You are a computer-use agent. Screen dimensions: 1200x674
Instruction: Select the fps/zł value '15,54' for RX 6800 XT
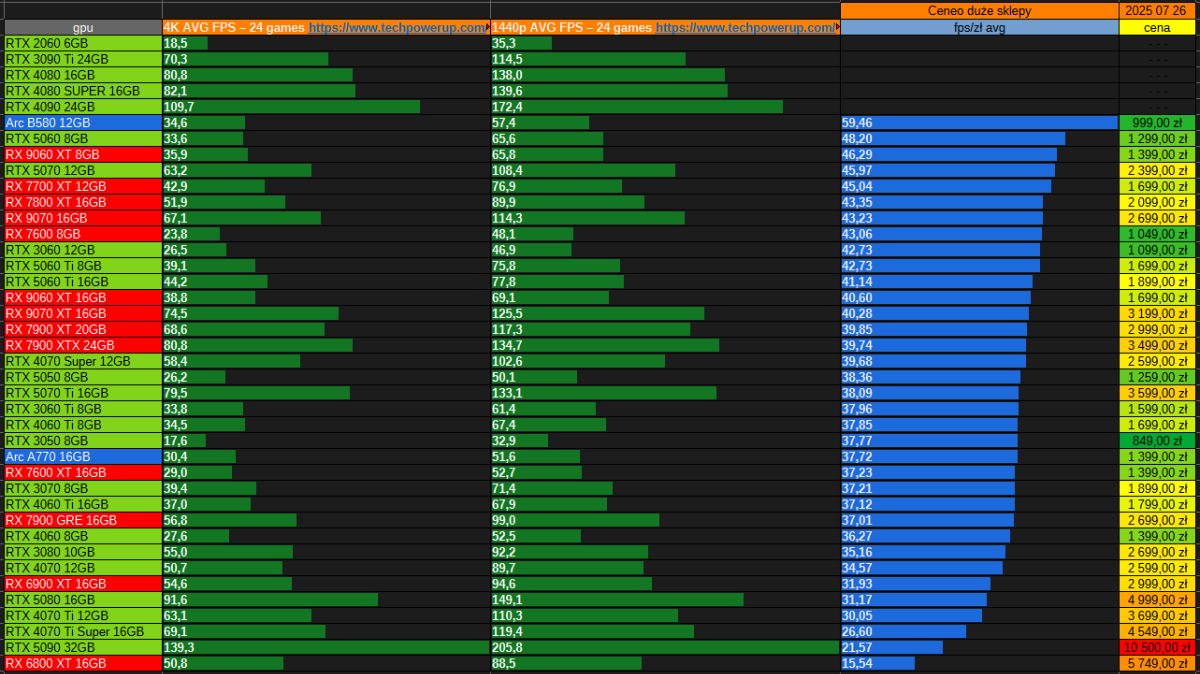pos(857,663)
